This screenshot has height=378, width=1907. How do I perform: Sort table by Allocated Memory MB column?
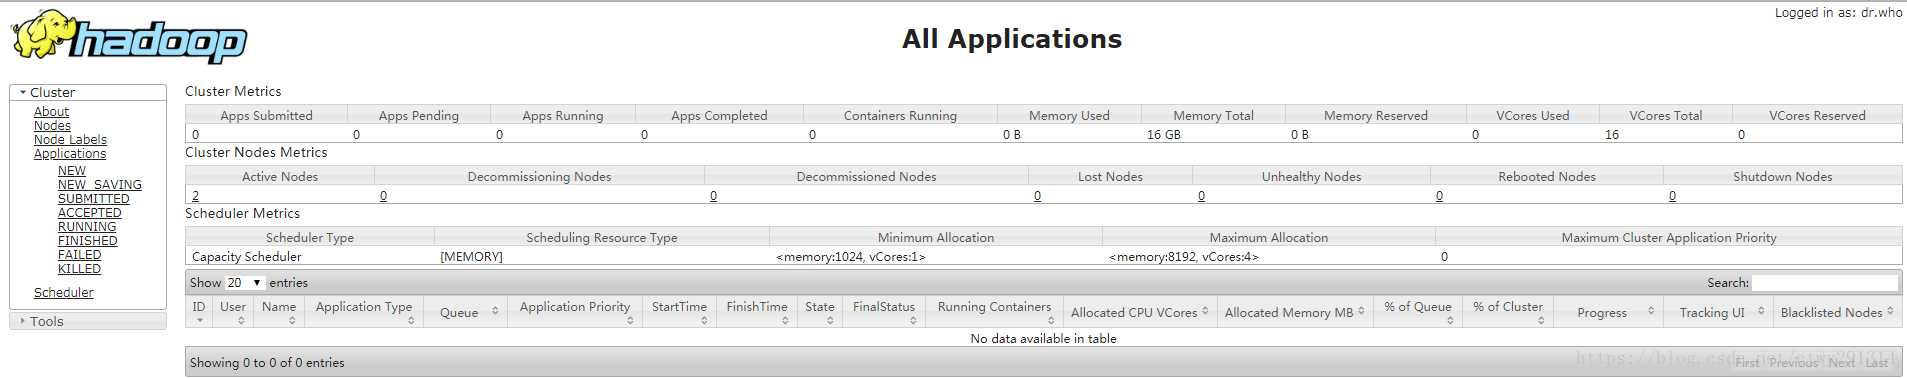tap(1294, 312)
